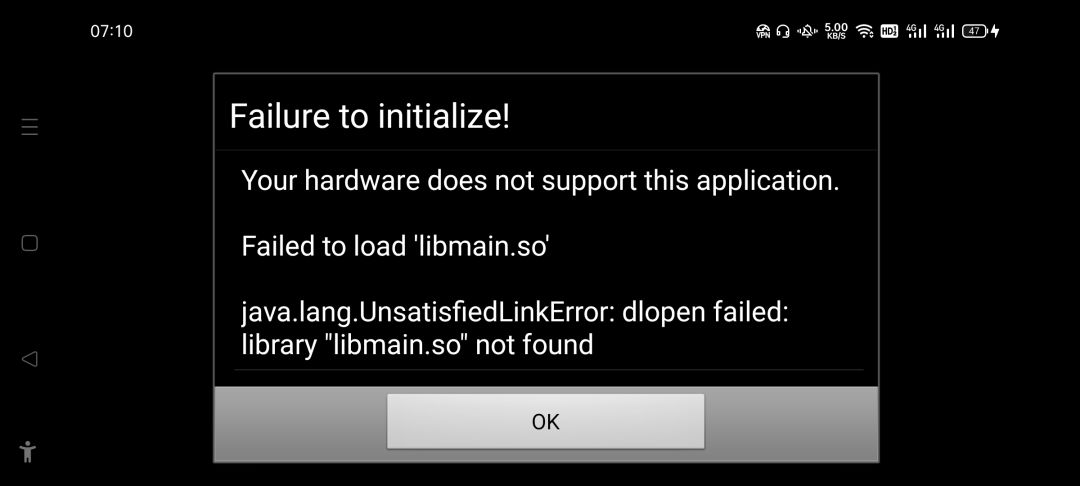Viewport: 1080px width, 486px height.
Task: Go home using square navigation button
Action: click(x=30, y=243)
